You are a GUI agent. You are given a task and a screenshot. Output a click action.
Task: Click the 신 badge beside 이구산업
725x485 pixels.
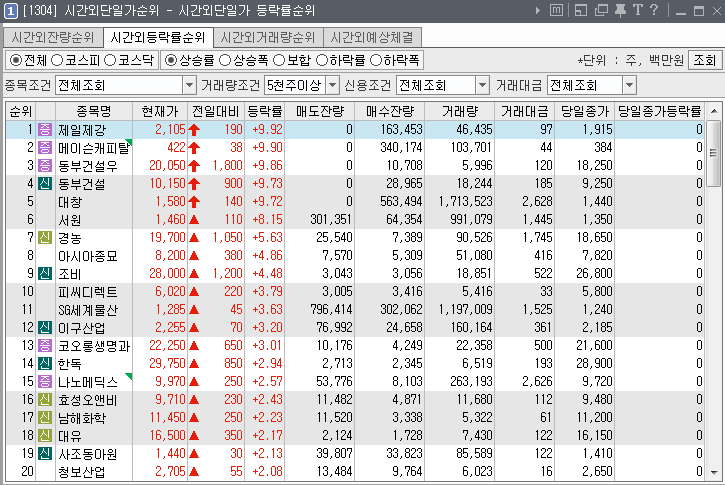pos(44,328)
